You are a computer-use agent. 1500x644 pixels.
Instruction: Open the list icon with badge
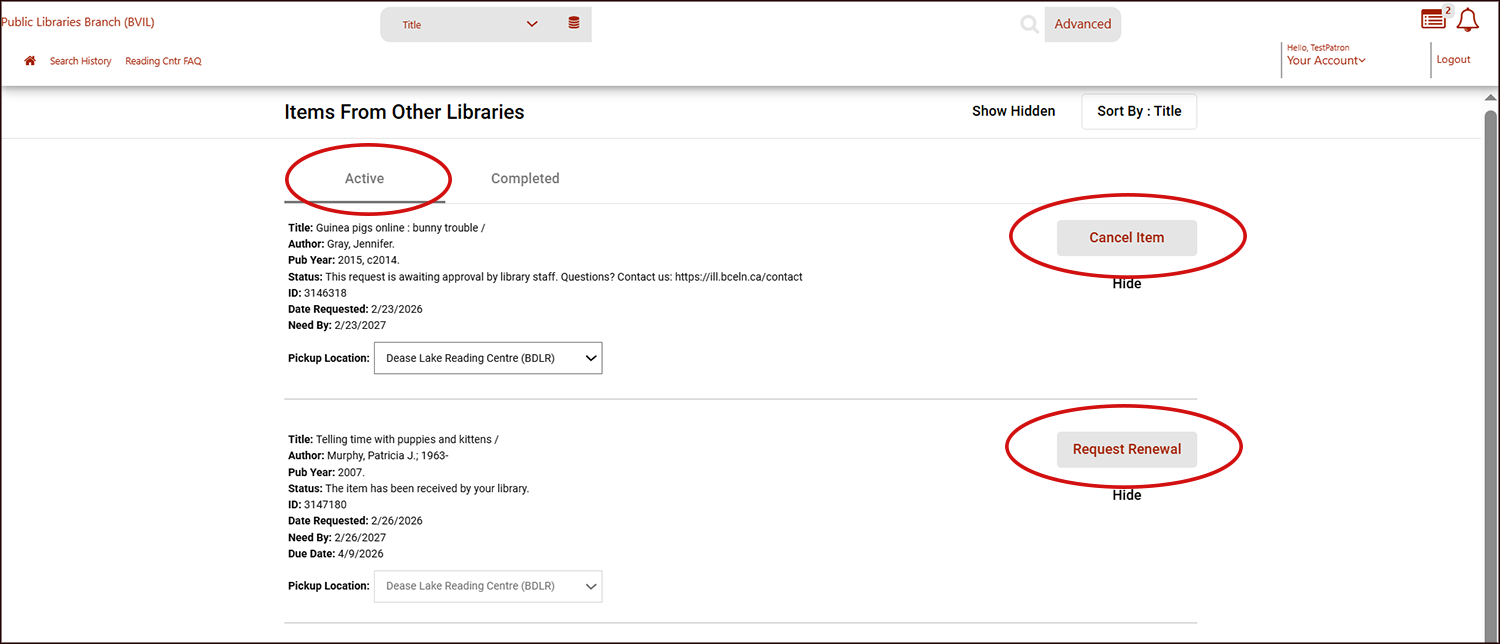(1434, 19)
